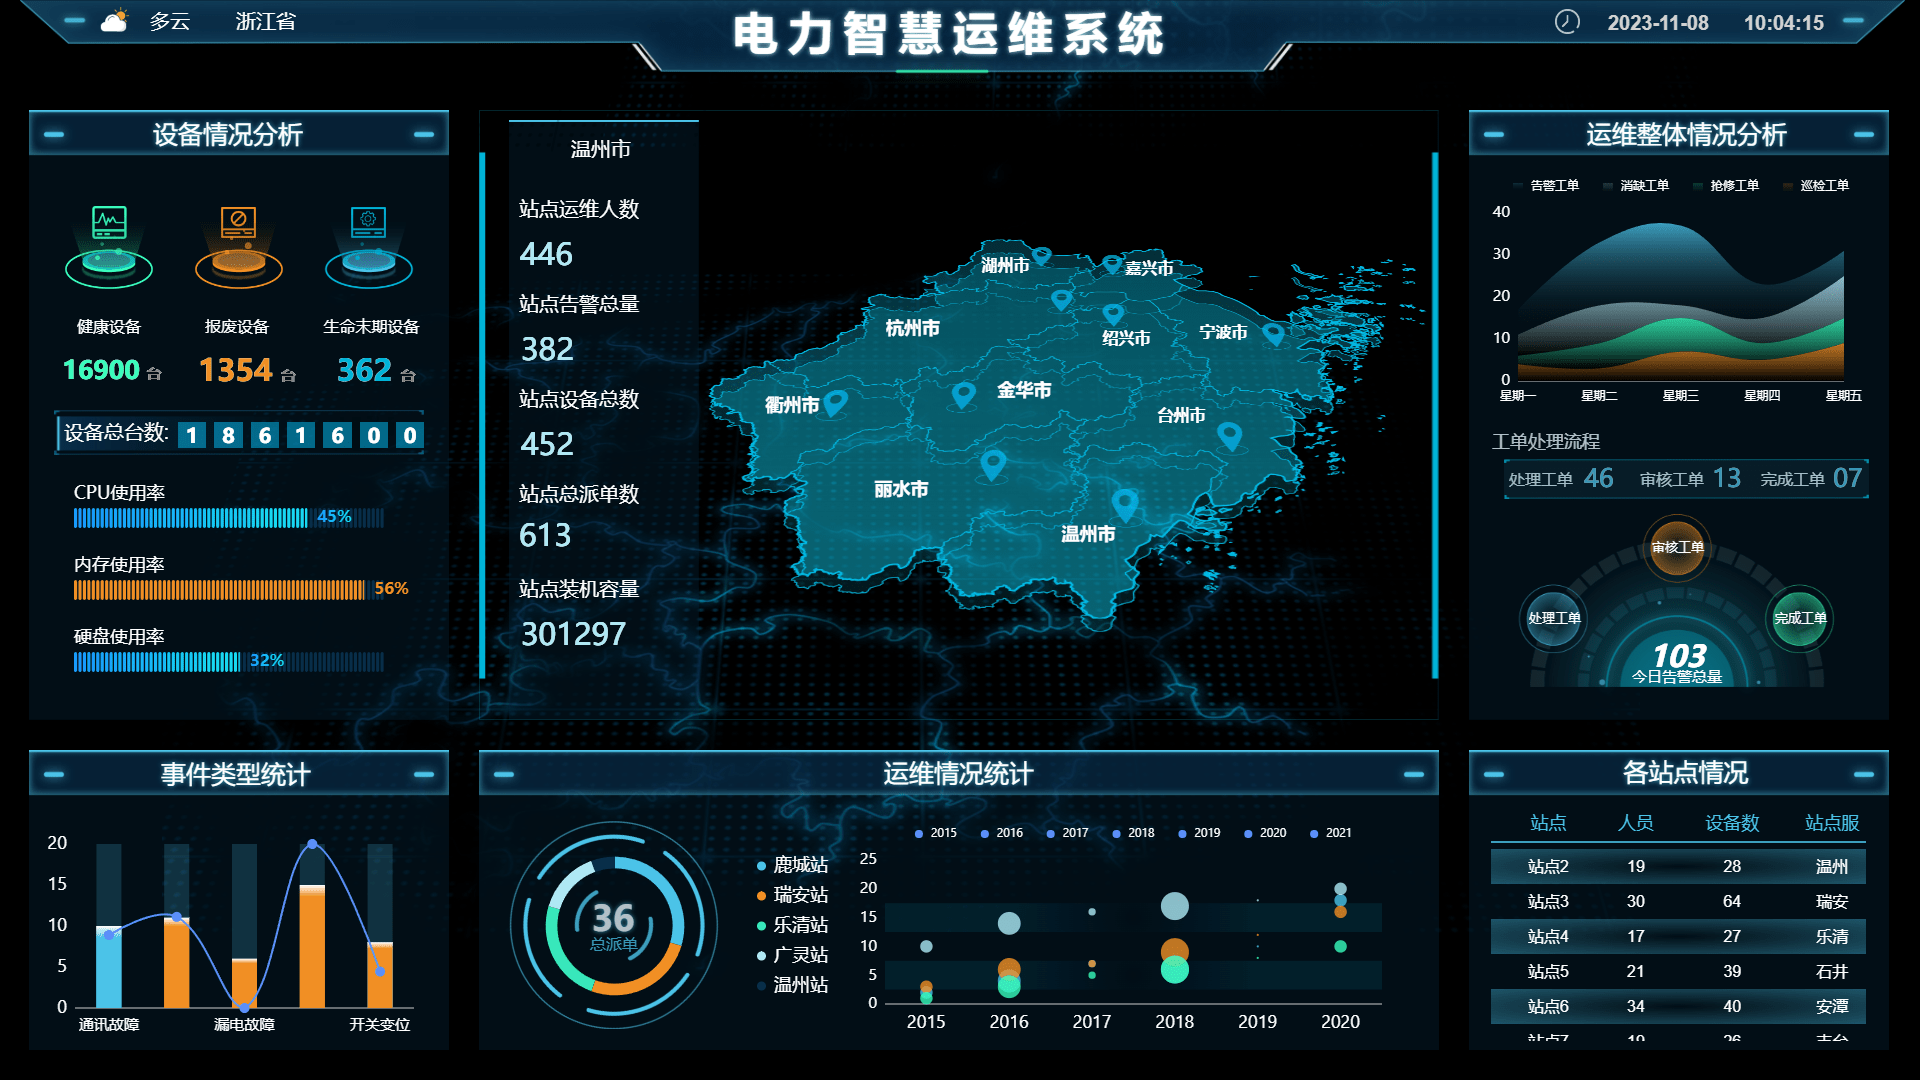
Task: Select the 设备数 column header
Action: click(x=1731, y=823)
